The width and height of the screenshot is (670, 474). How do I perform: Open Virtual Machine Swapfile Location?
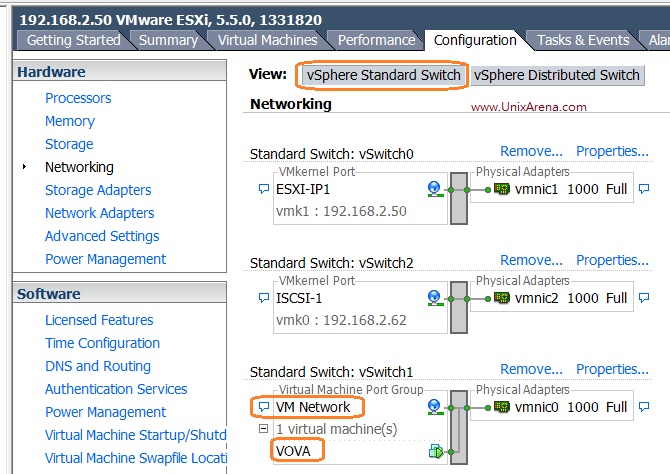pyautogui.click(x=135, y=458)
